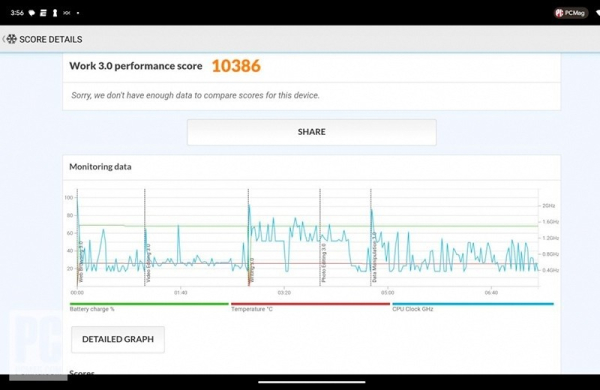Click the 06:40 time axis label
Image resolution: width=600 pixels, height=390 pixels.
(x=491, y=293)
